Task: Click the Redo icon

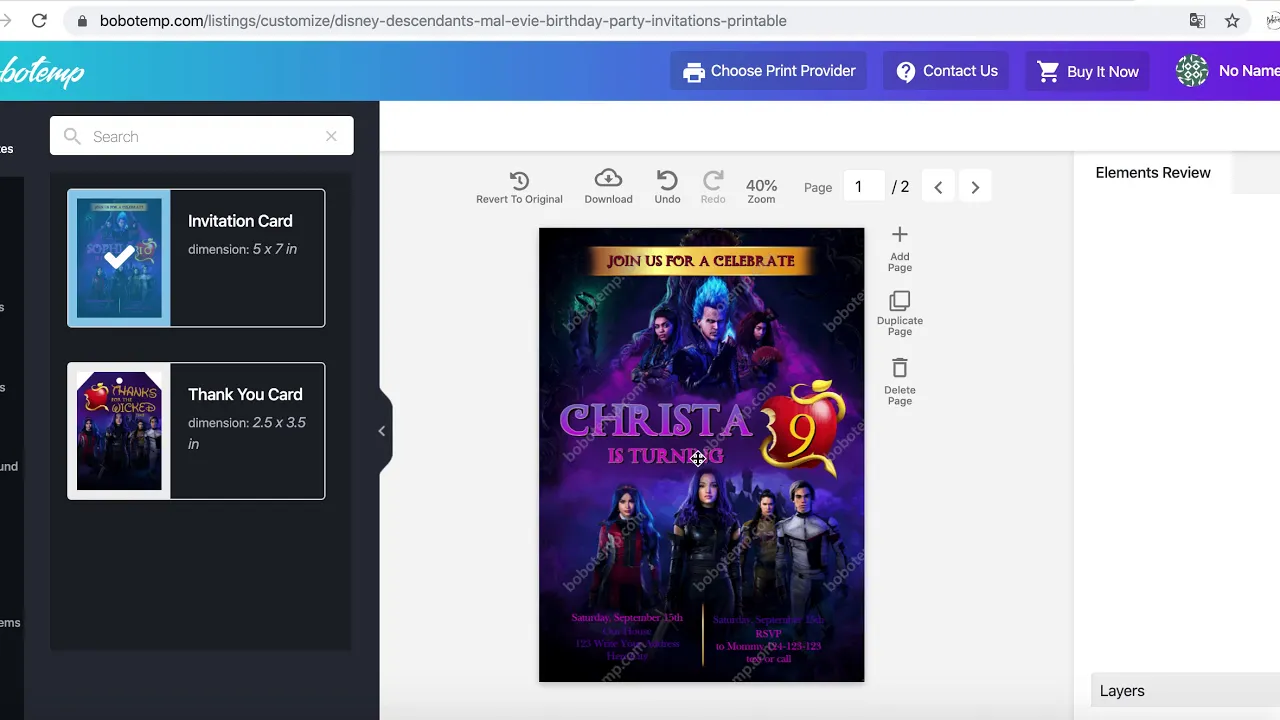Action: pos(713,180)
